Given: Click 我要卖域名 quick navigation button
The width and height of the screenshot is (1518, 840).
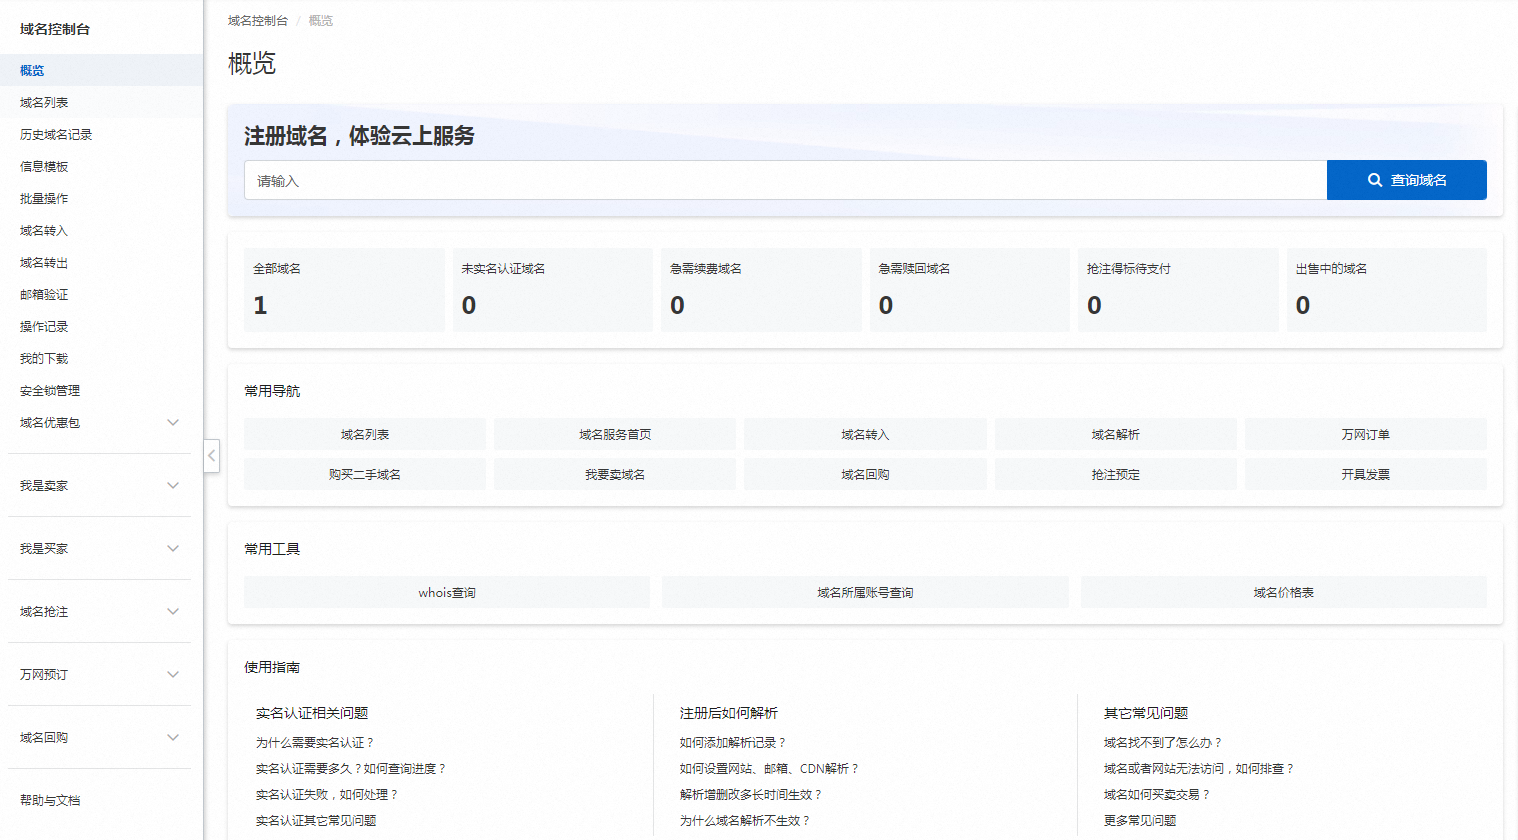Looking at the screenshot, I should coord(615,474).
